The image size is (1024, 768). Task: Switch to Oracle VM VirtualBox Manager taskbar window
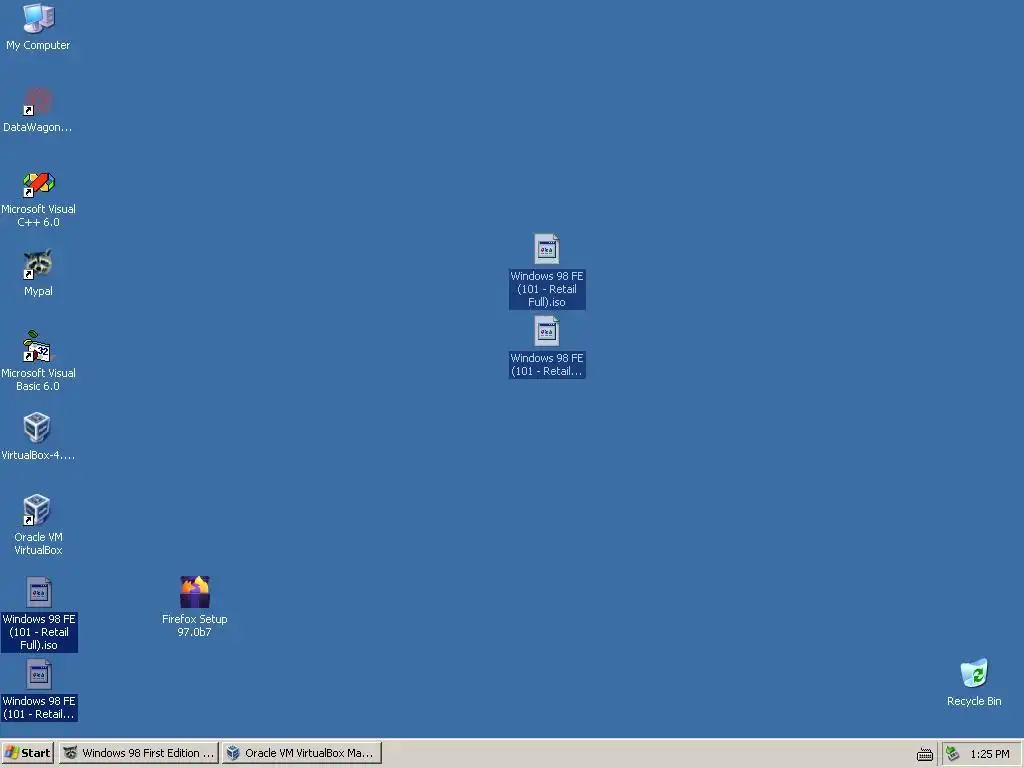(302, 753)
